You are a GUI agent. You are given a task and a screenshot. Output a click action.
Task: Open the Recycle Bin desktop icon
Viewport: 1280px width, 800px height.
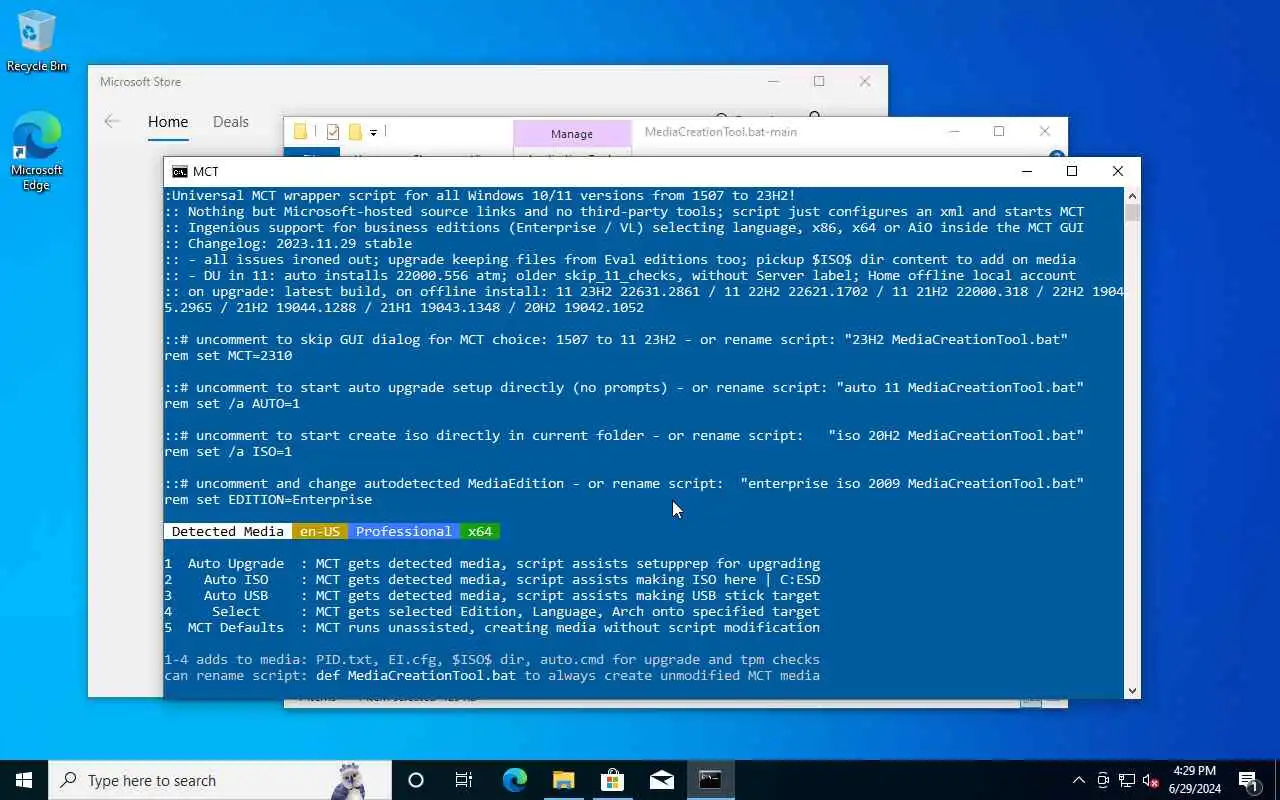[x=36, y=42]
